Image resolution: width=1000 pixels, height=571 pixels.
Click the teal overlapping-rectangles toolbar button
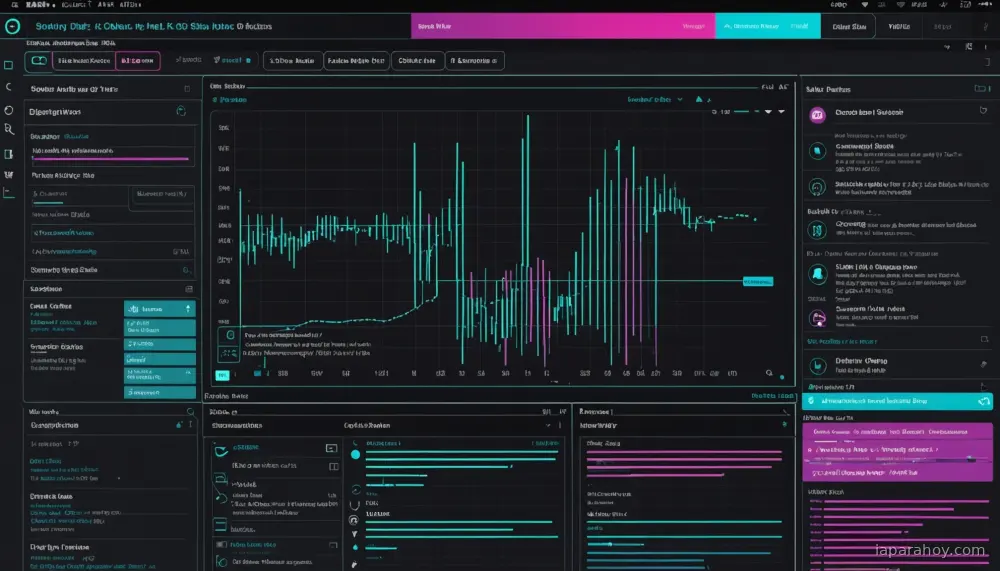click(x=38, y=61)
